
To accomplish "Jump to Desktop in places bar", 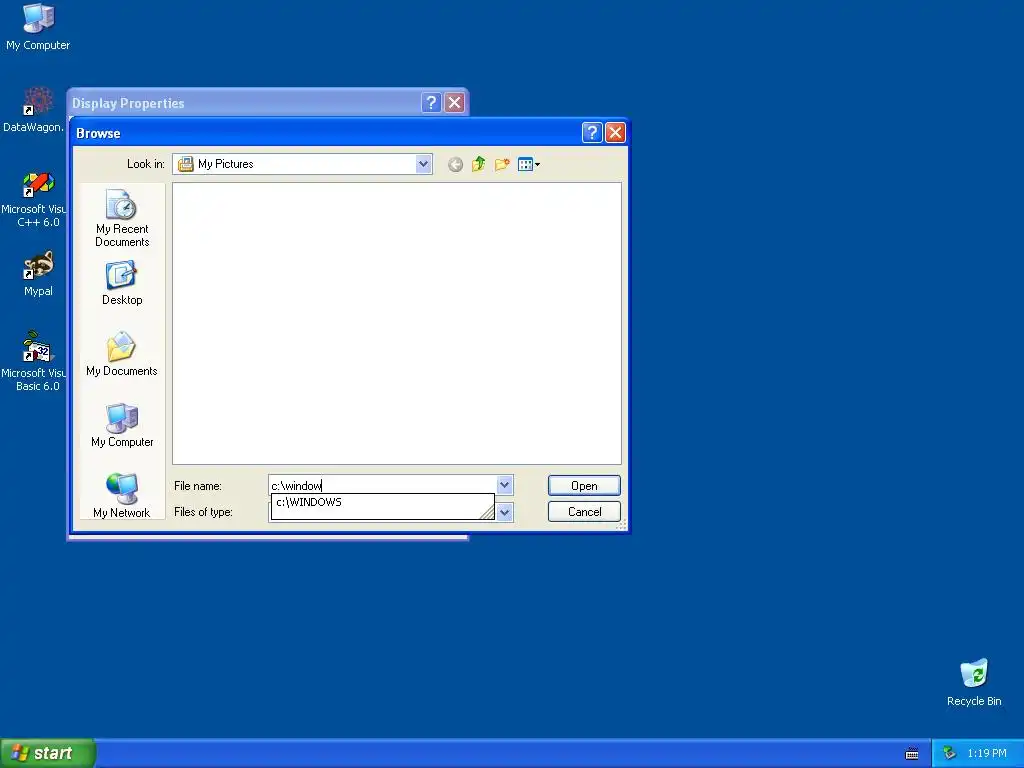I will 122,283.
